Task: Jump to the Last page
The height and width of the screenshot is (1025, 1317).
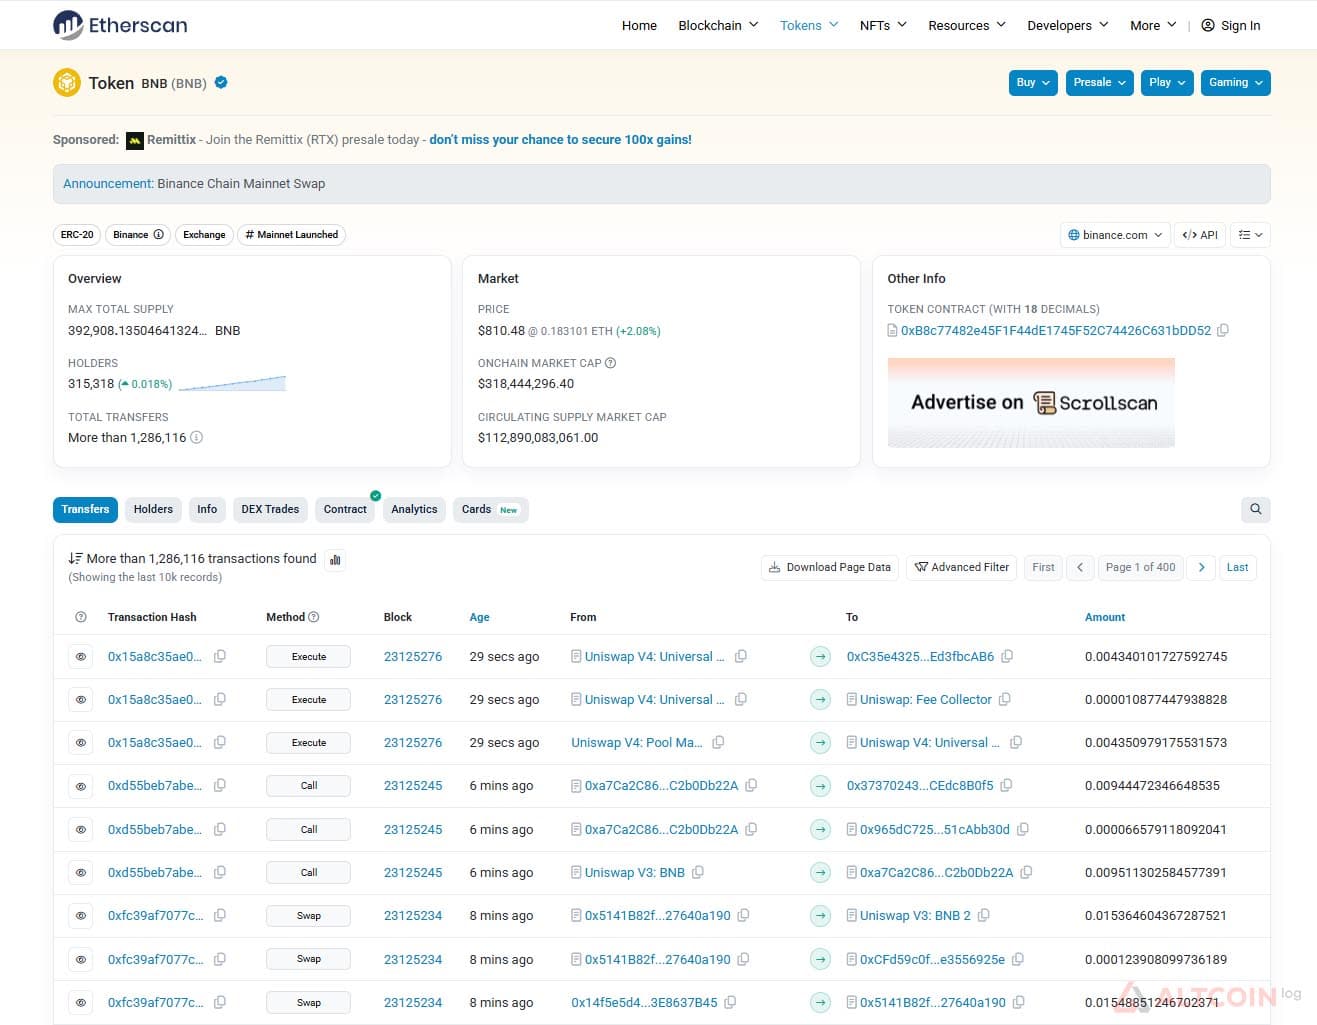Action: point(1237,567)
